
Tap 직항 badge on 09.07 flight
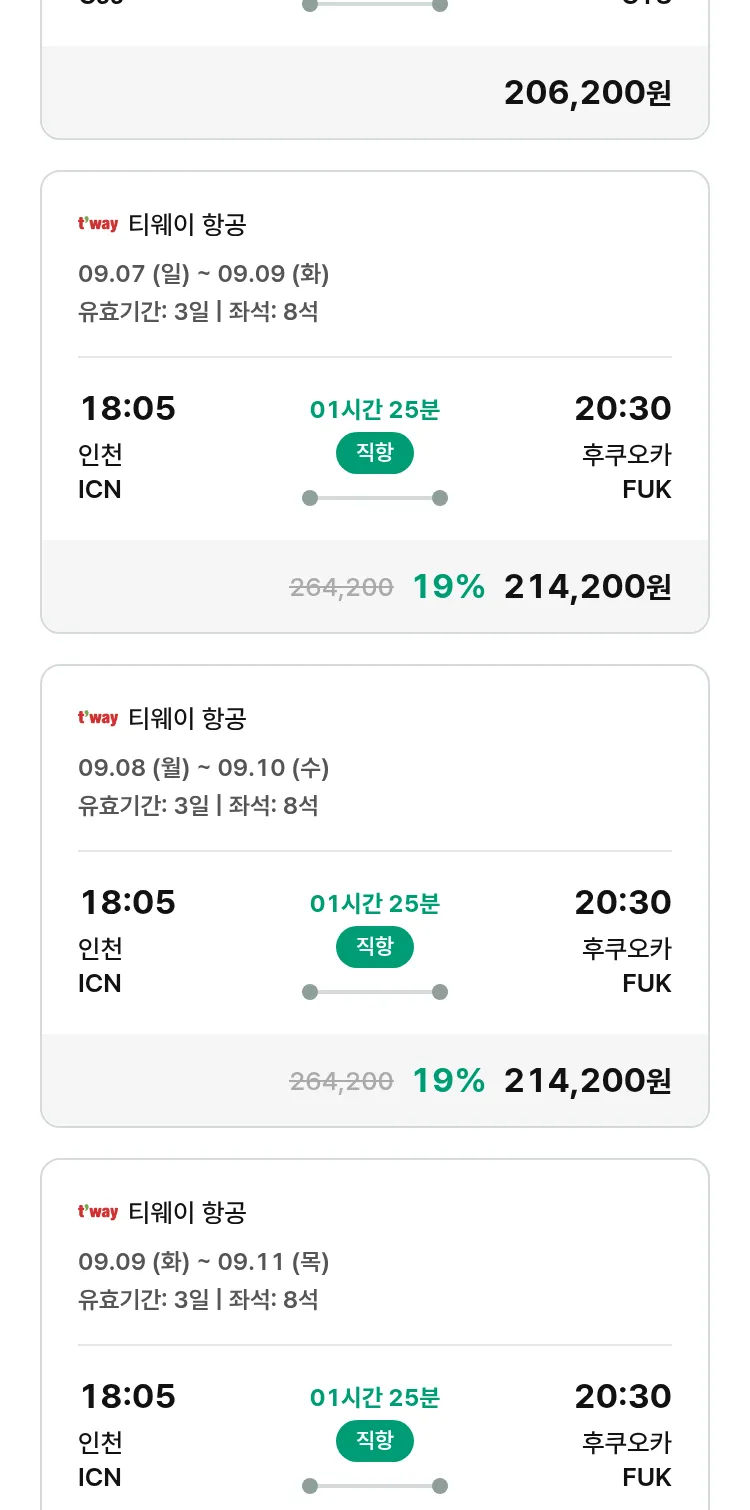tap(375, 453)
